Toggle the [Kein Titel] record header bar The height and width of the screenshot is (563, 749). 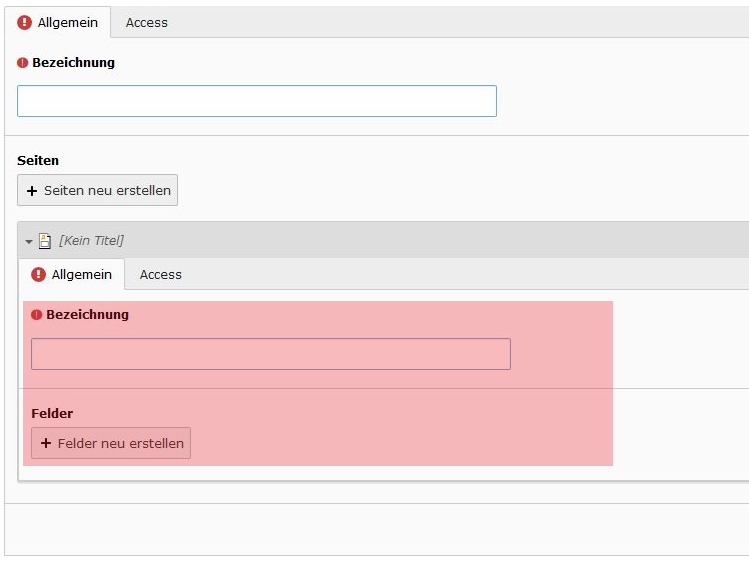[x=400, y=240]
